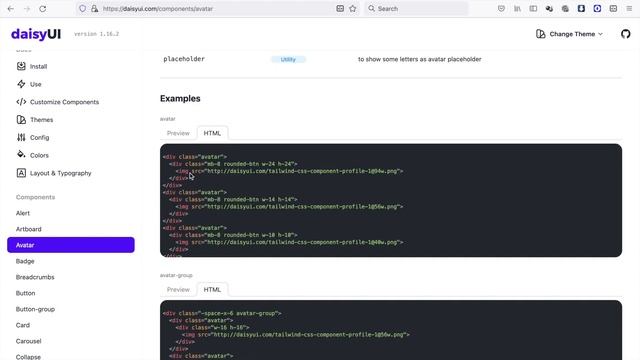Open the browser hamburger menu
The width and height of the screenshot is (640, 360).
[629, 9]
